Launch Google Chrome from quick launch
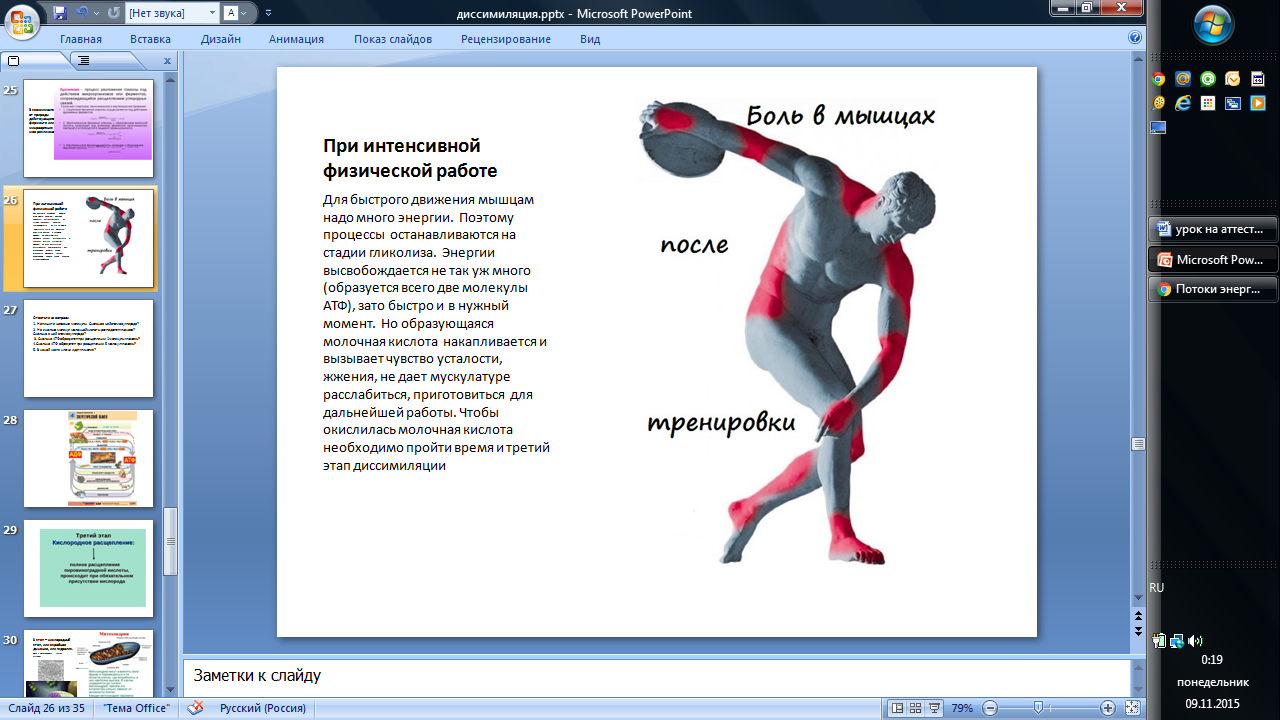The height and width of the screenshot is (720, 1280). (x=1159, y=79)
